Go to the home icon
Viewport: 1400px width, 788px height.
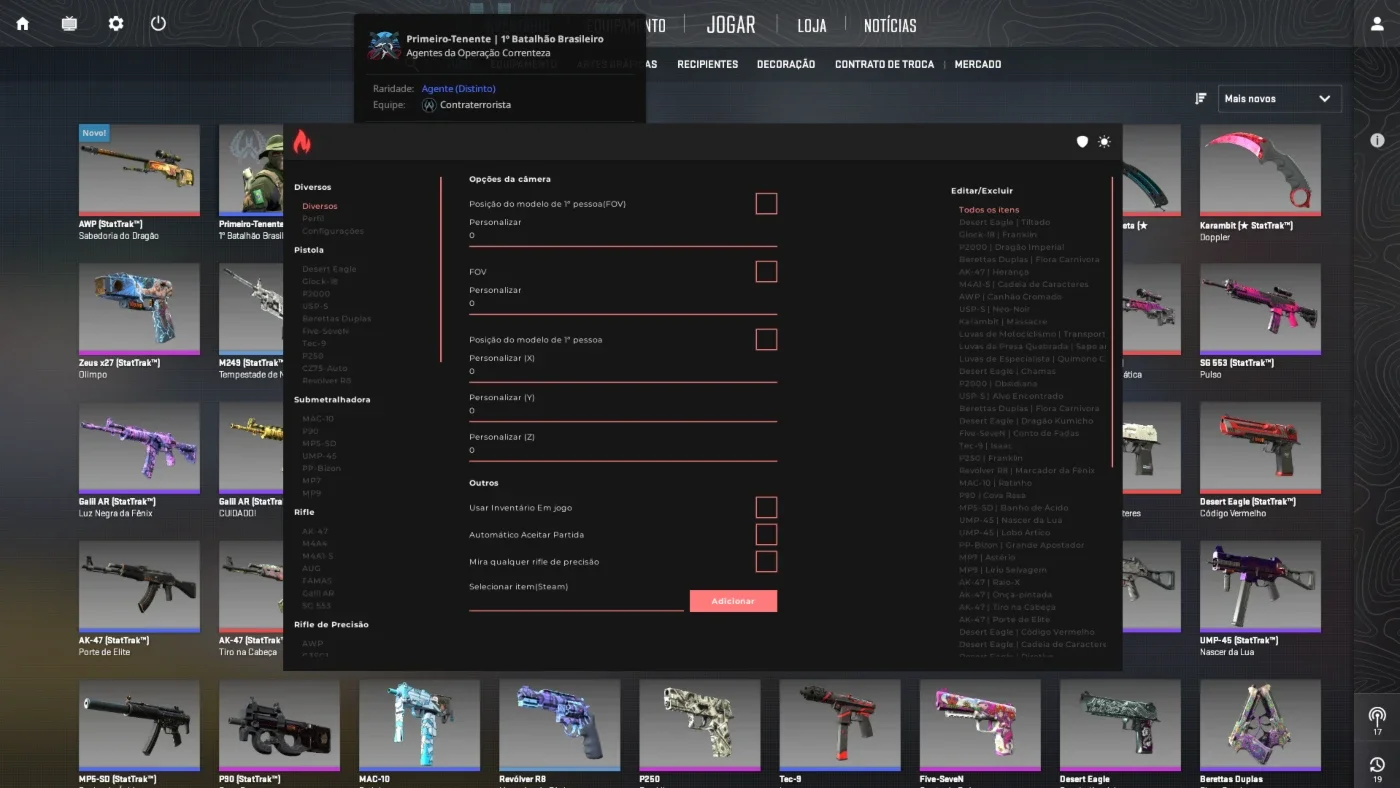tap(22, 23)
